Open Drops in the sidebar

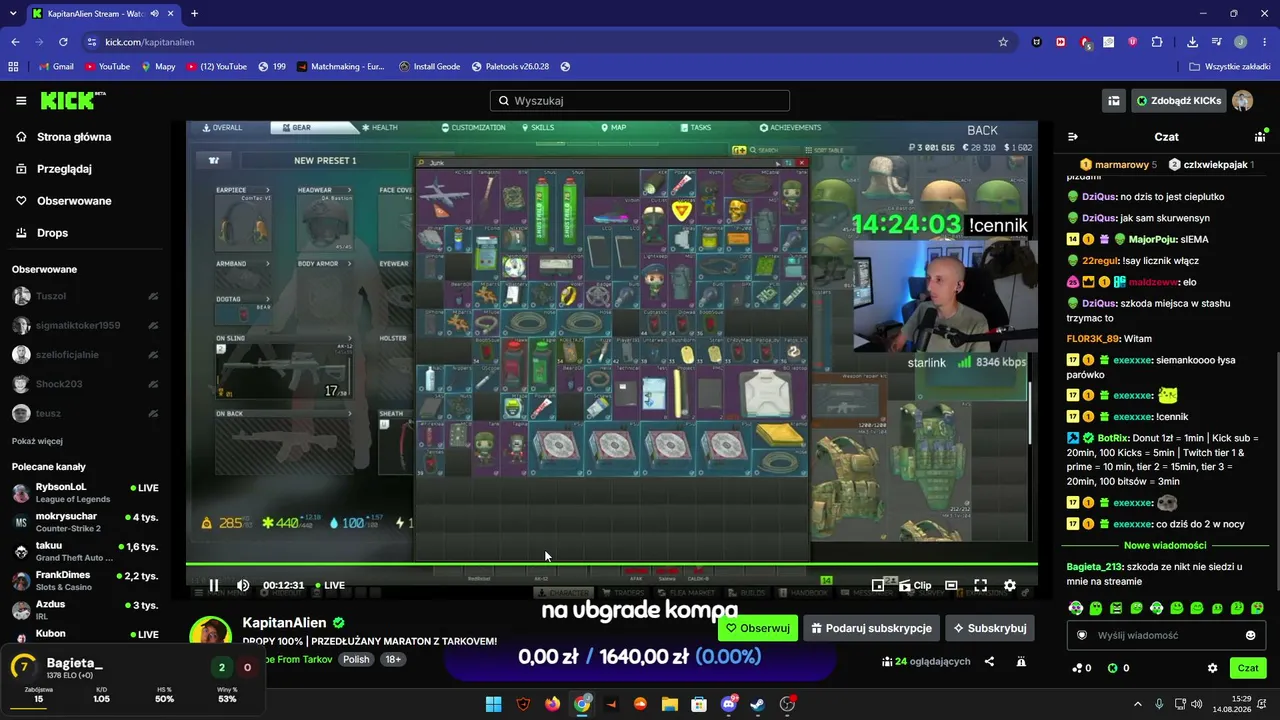click(x=43, y=233)
